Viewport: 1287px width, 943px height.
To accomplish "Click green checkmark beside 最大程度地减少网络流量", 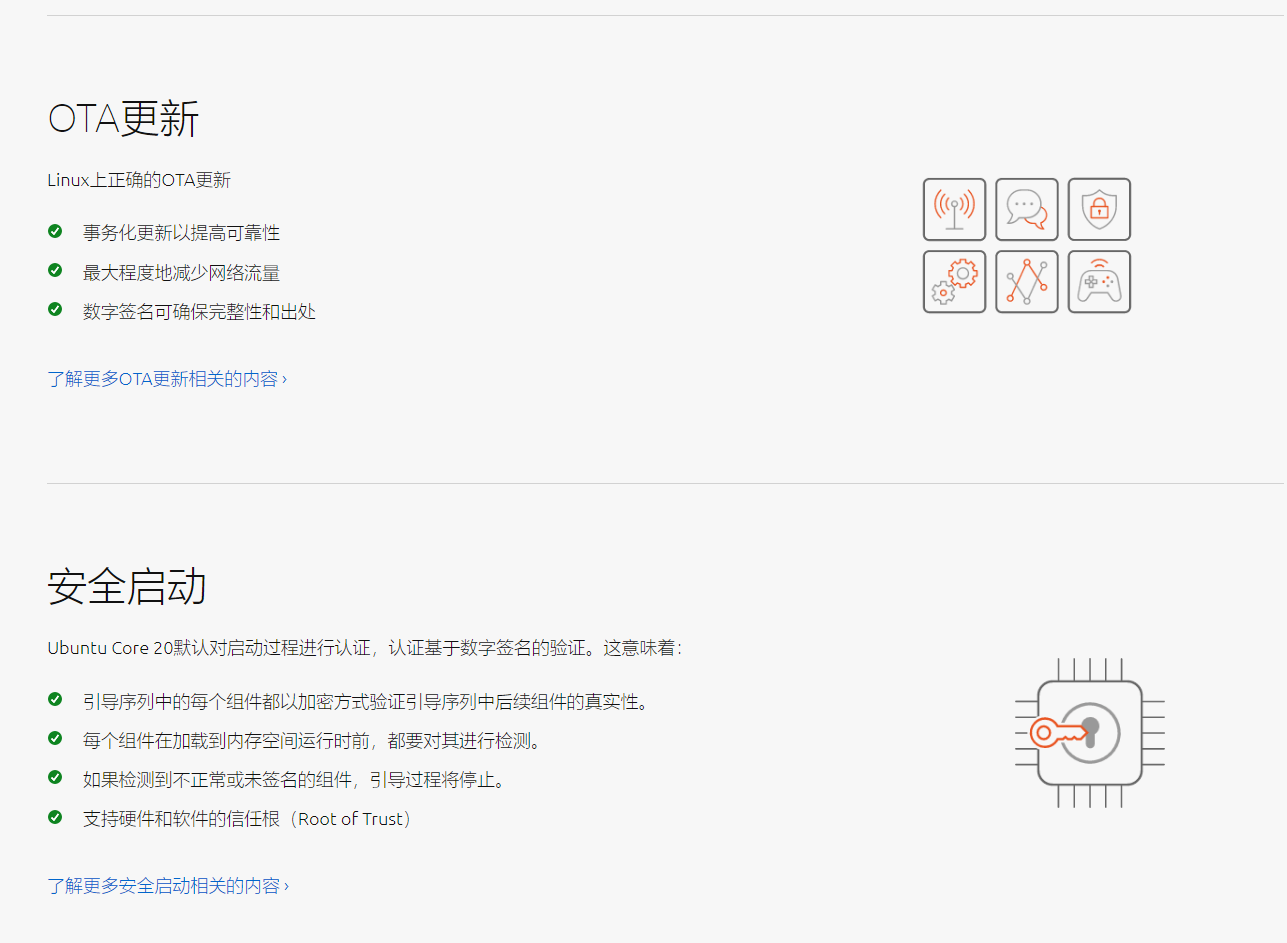I will tap(55, 270).
